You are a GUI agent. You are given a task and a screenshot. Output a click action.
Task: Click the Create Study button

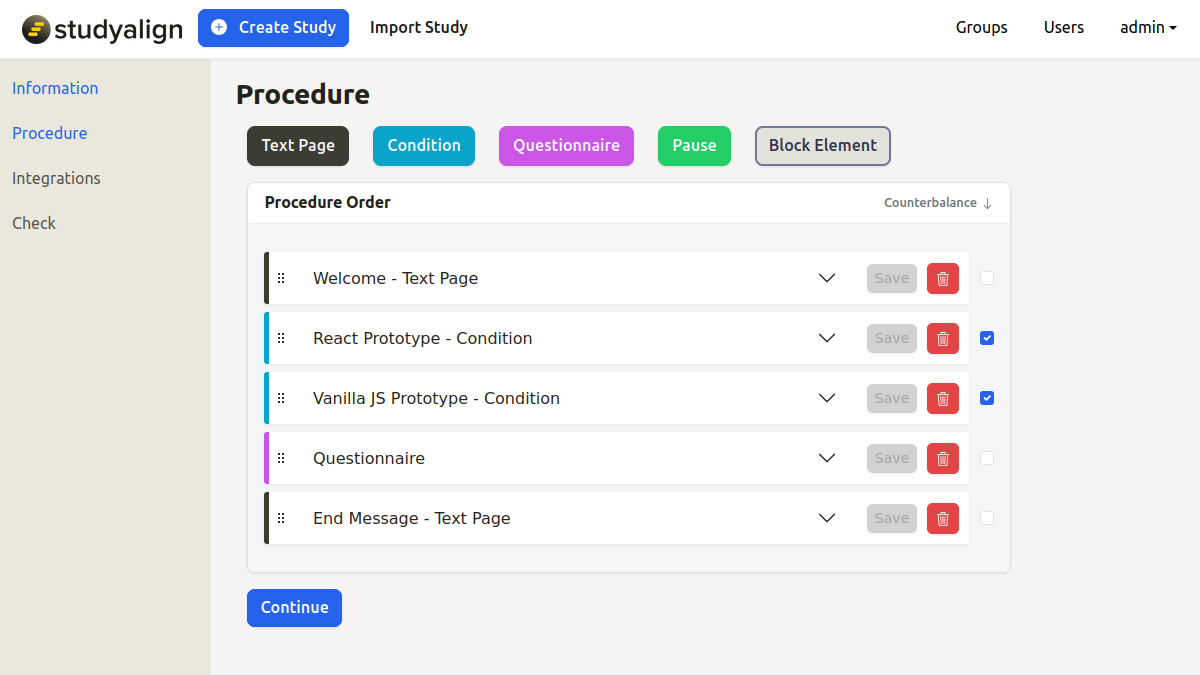tap(273, 28)
